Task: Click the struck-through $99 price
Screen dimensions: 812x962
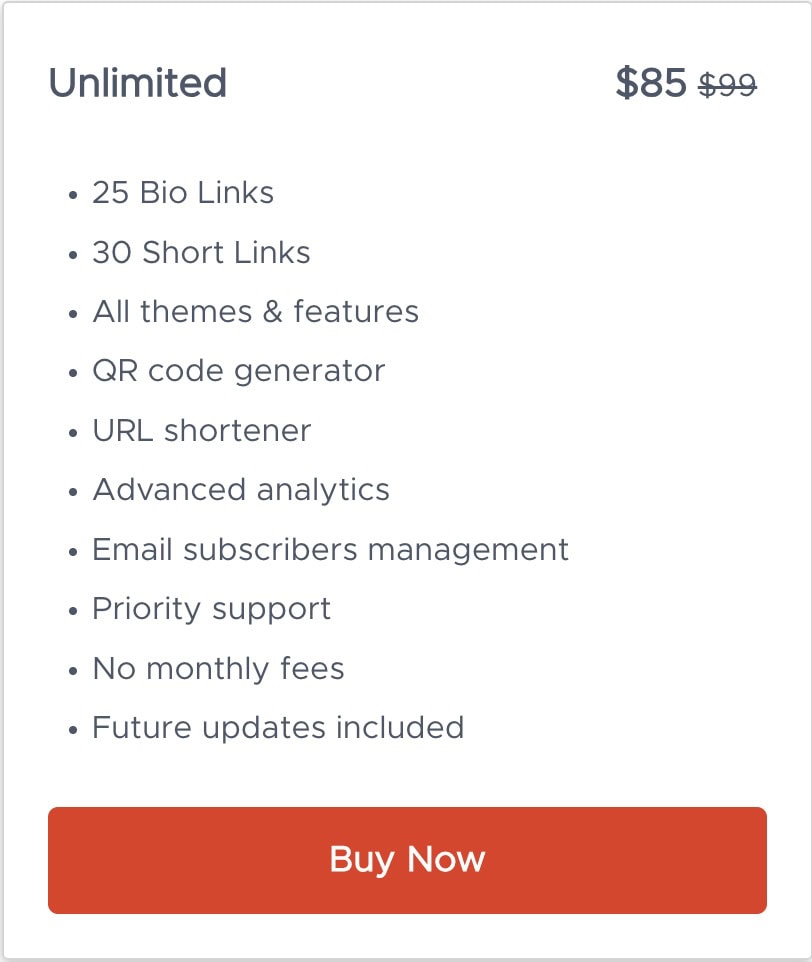Action: coord(727,86)
